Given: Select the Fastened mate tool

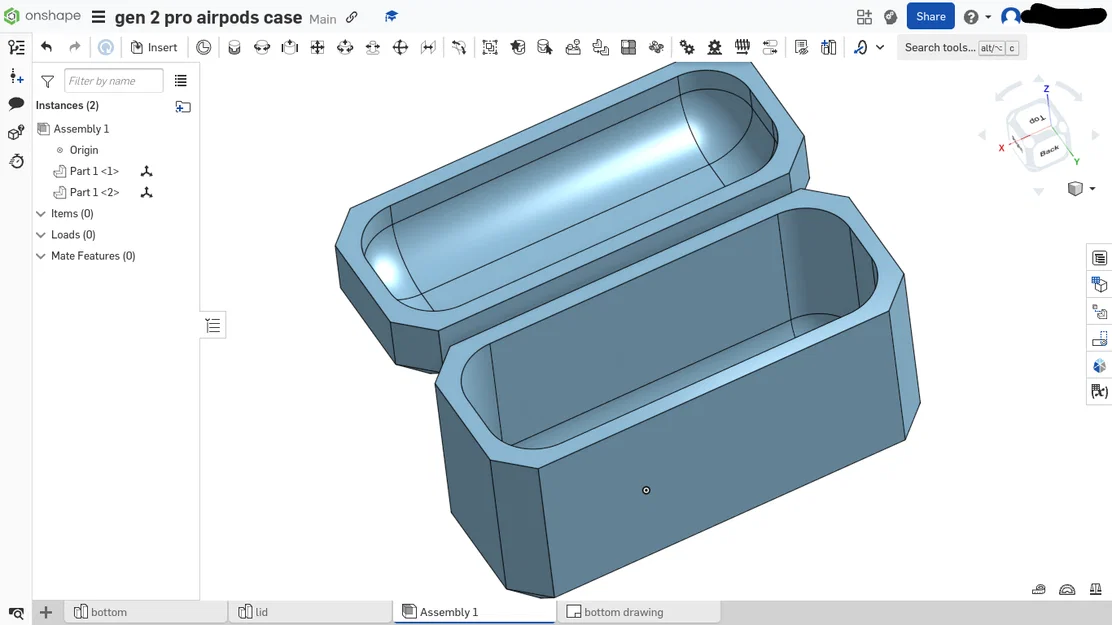Looking at the screenshot, I should [x=234, y=48].
